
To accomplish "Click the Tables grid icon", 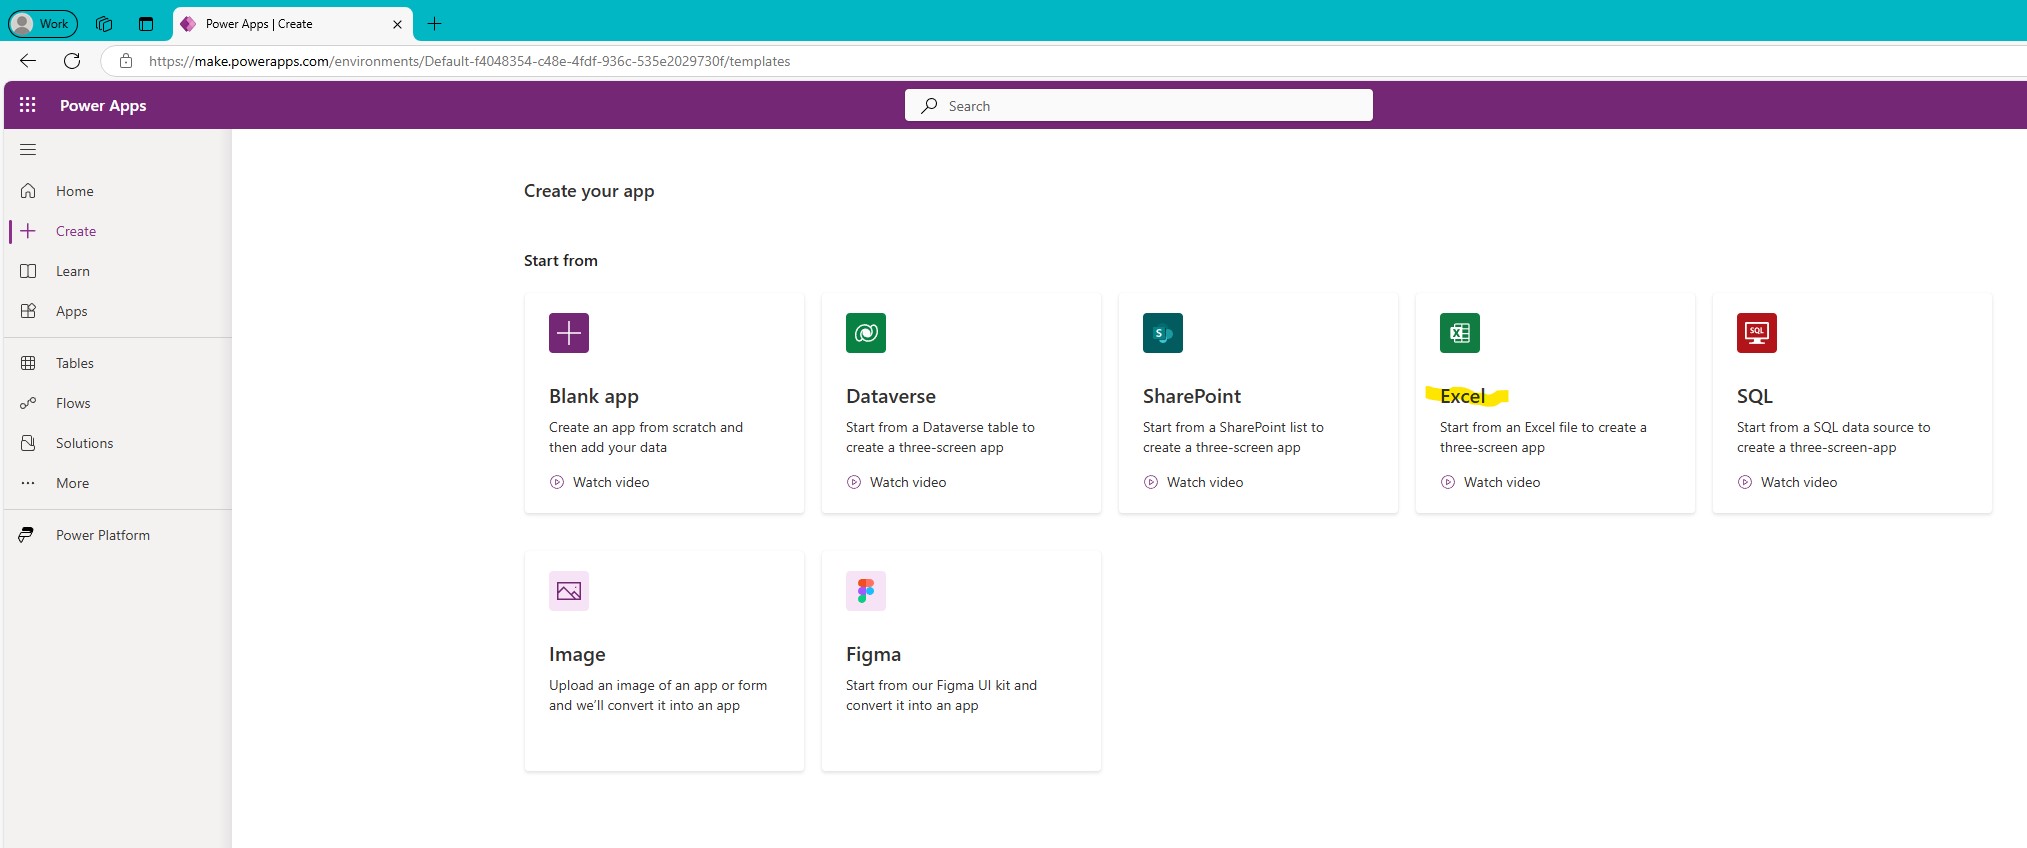I will point(28,363).
